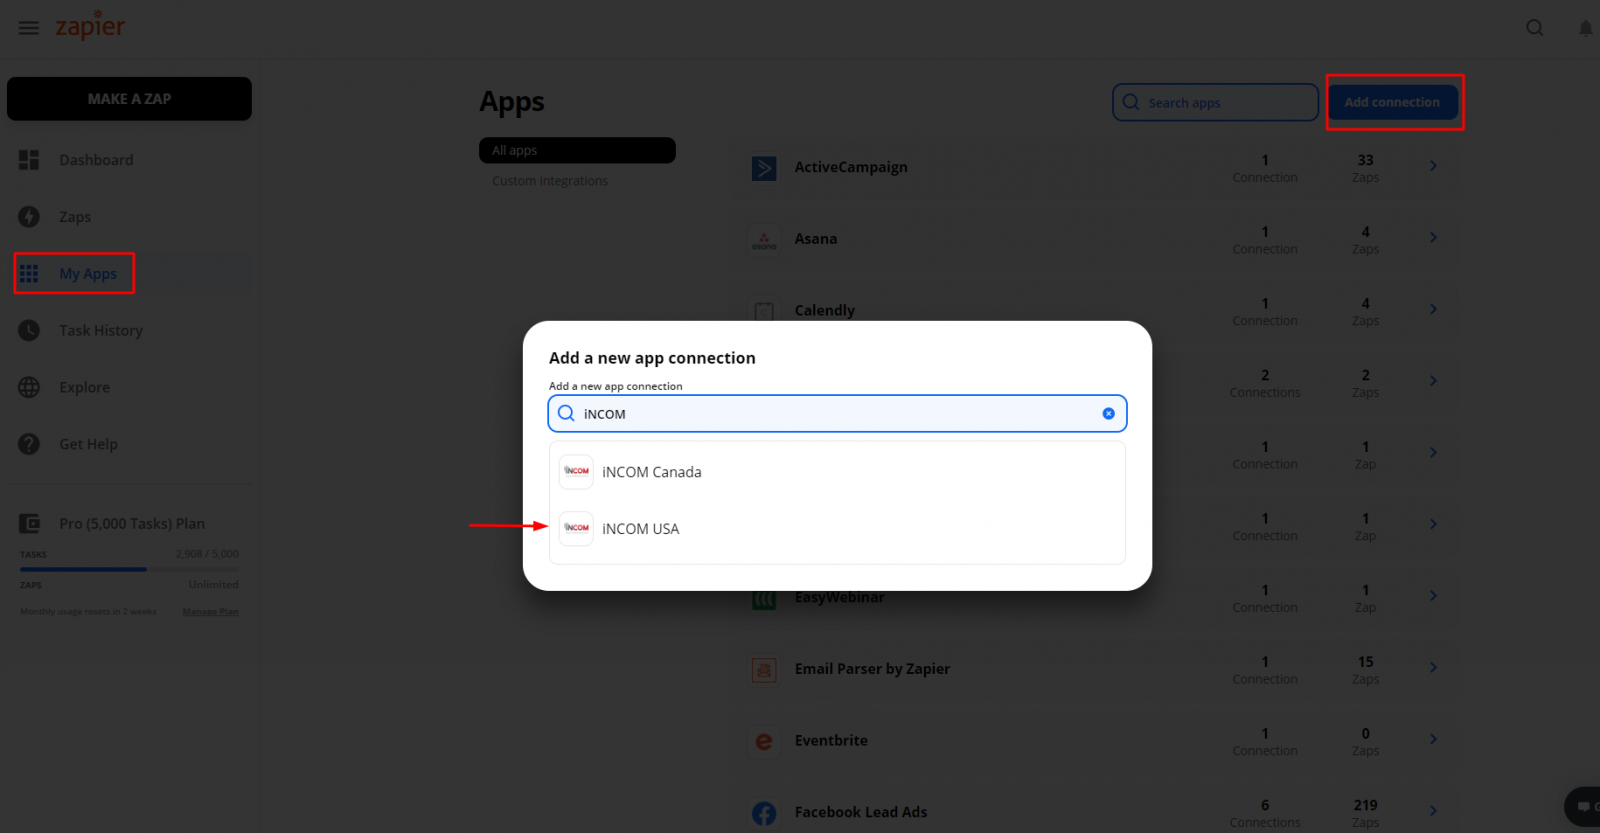Select the iNCOM USA app logo
This screenshot has height=833, width=1600.
576,529
